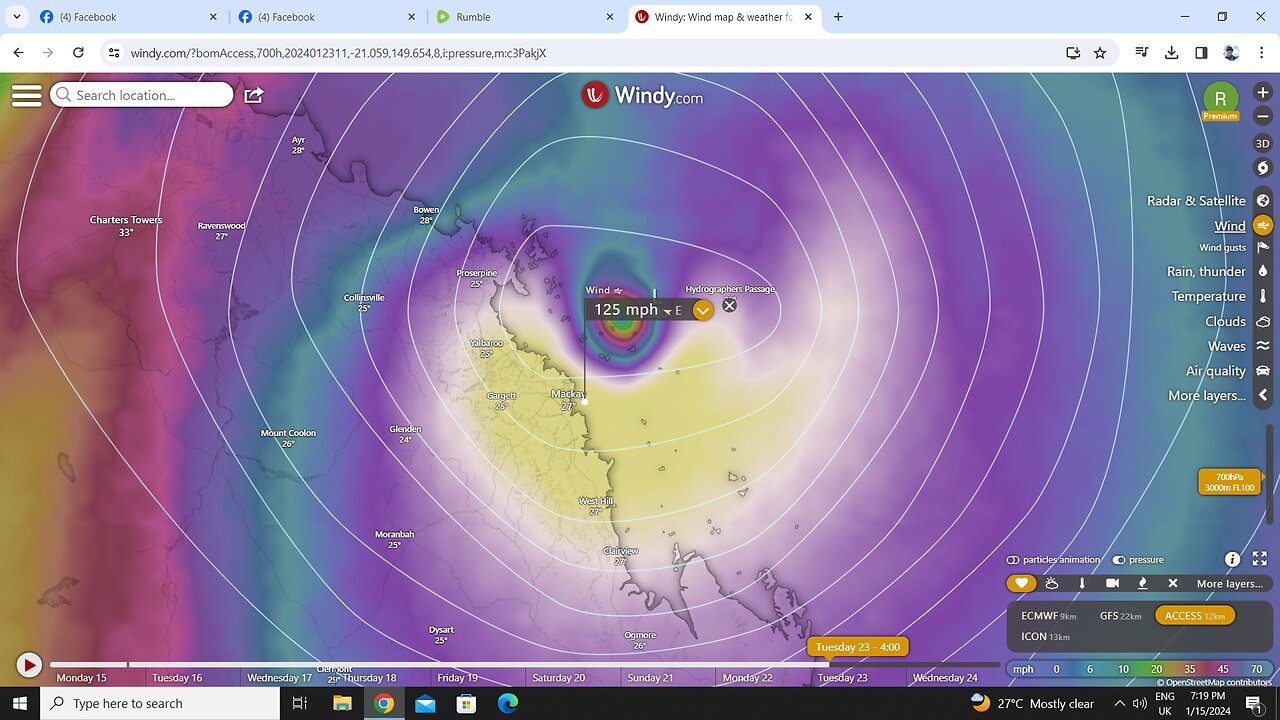Hide points of interest with X
The image size is (1280, 720).
click(x=1173, y=584)
